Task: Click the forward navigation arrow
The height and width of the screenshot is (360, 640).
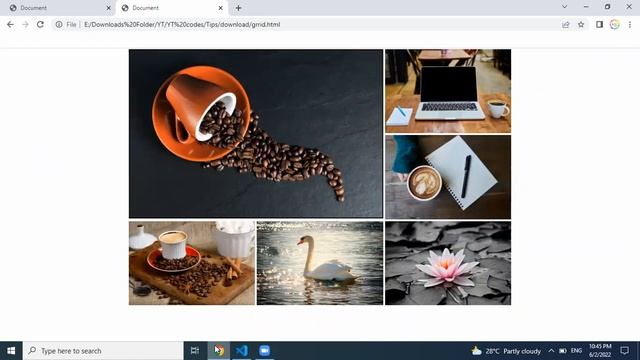Action: pos(25,24)
